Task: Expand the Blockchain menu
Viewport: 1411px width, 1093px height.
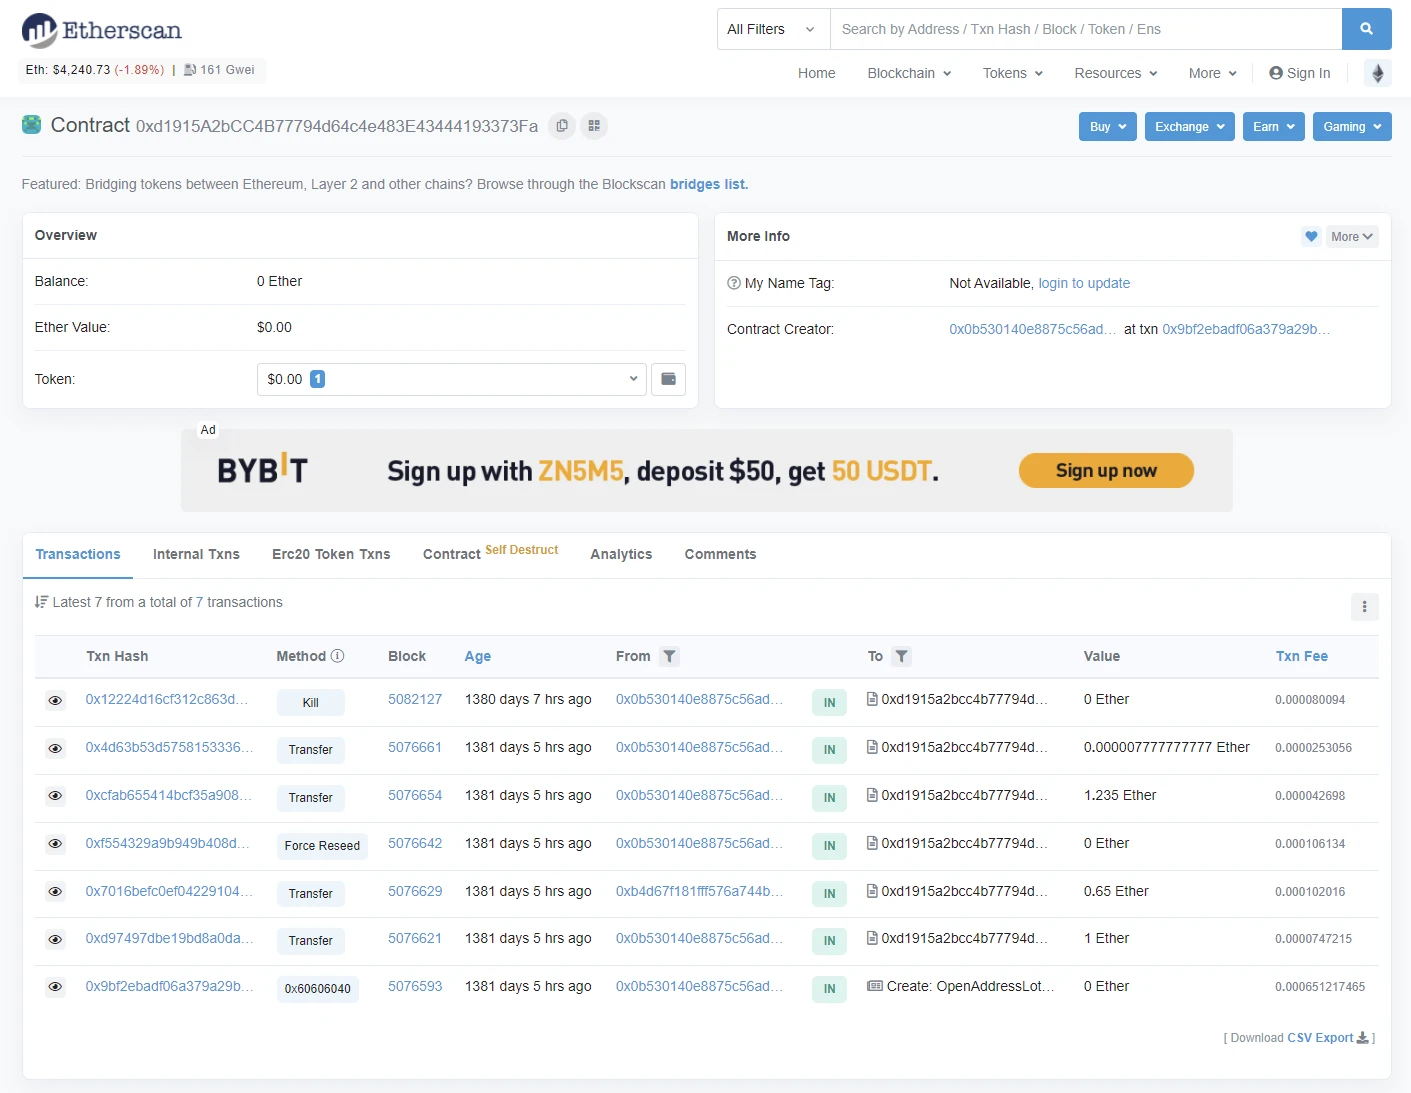Action: point(909,73)
